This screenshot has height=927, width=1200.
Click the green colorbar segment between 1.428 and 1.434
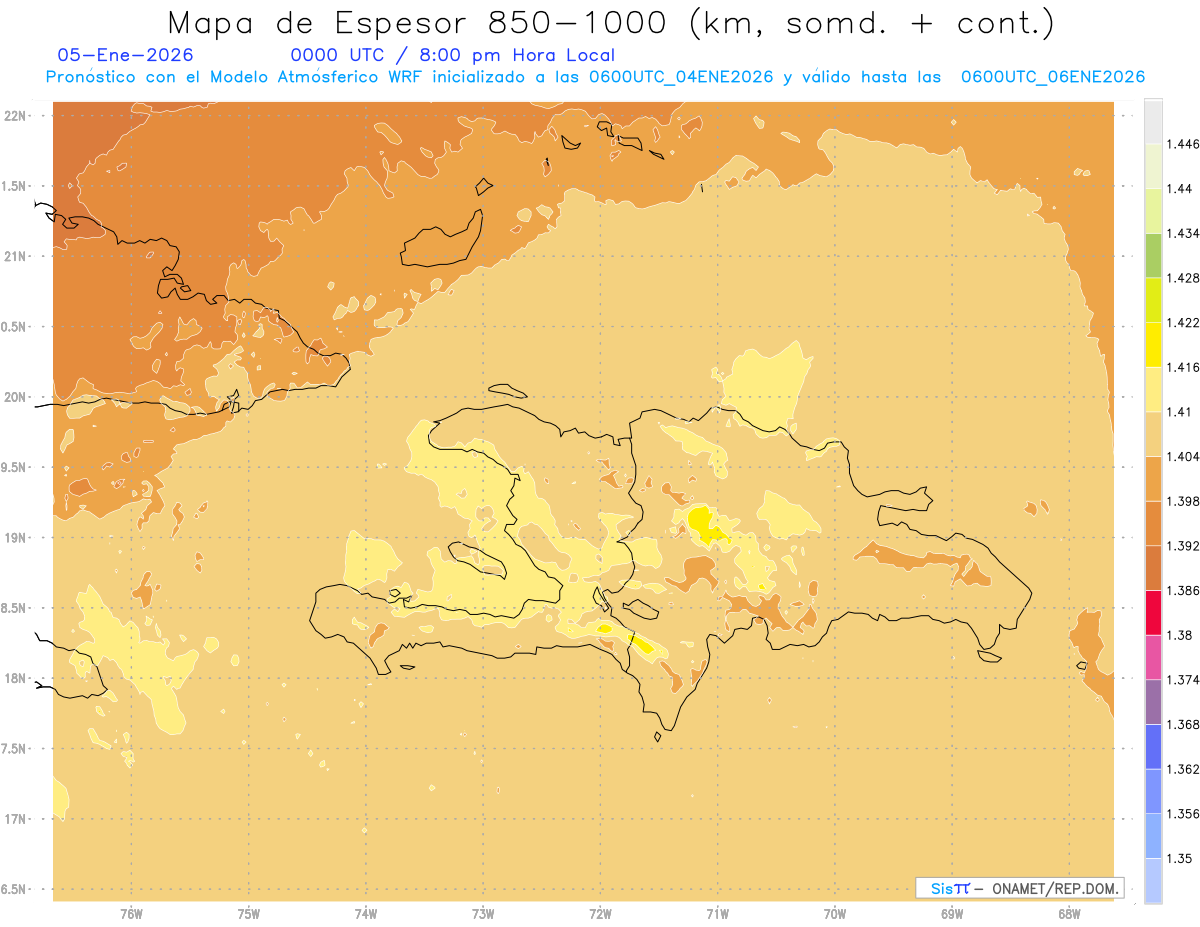click(1153, 255)
